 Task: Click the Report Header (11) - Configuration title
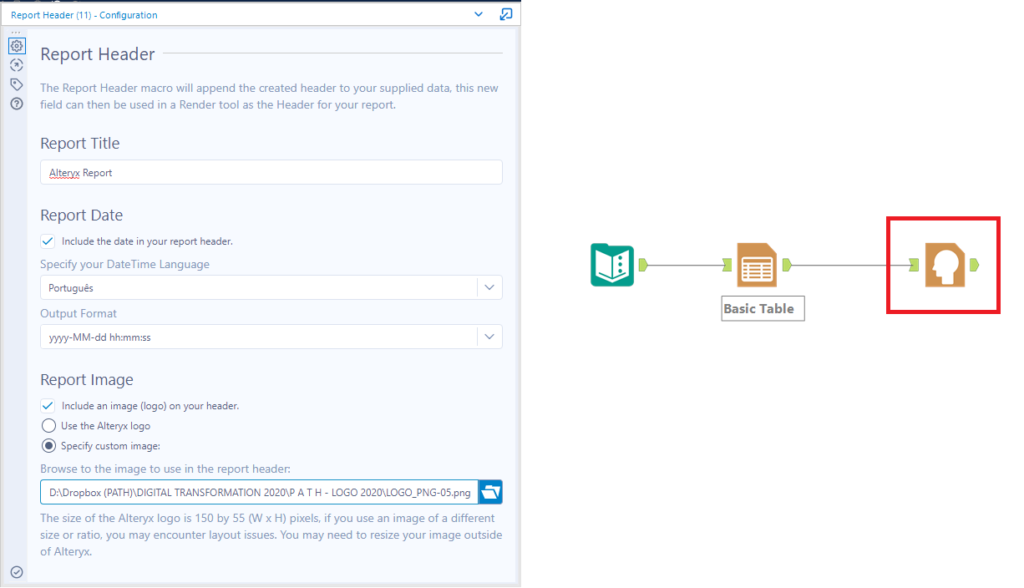(84, 15)
